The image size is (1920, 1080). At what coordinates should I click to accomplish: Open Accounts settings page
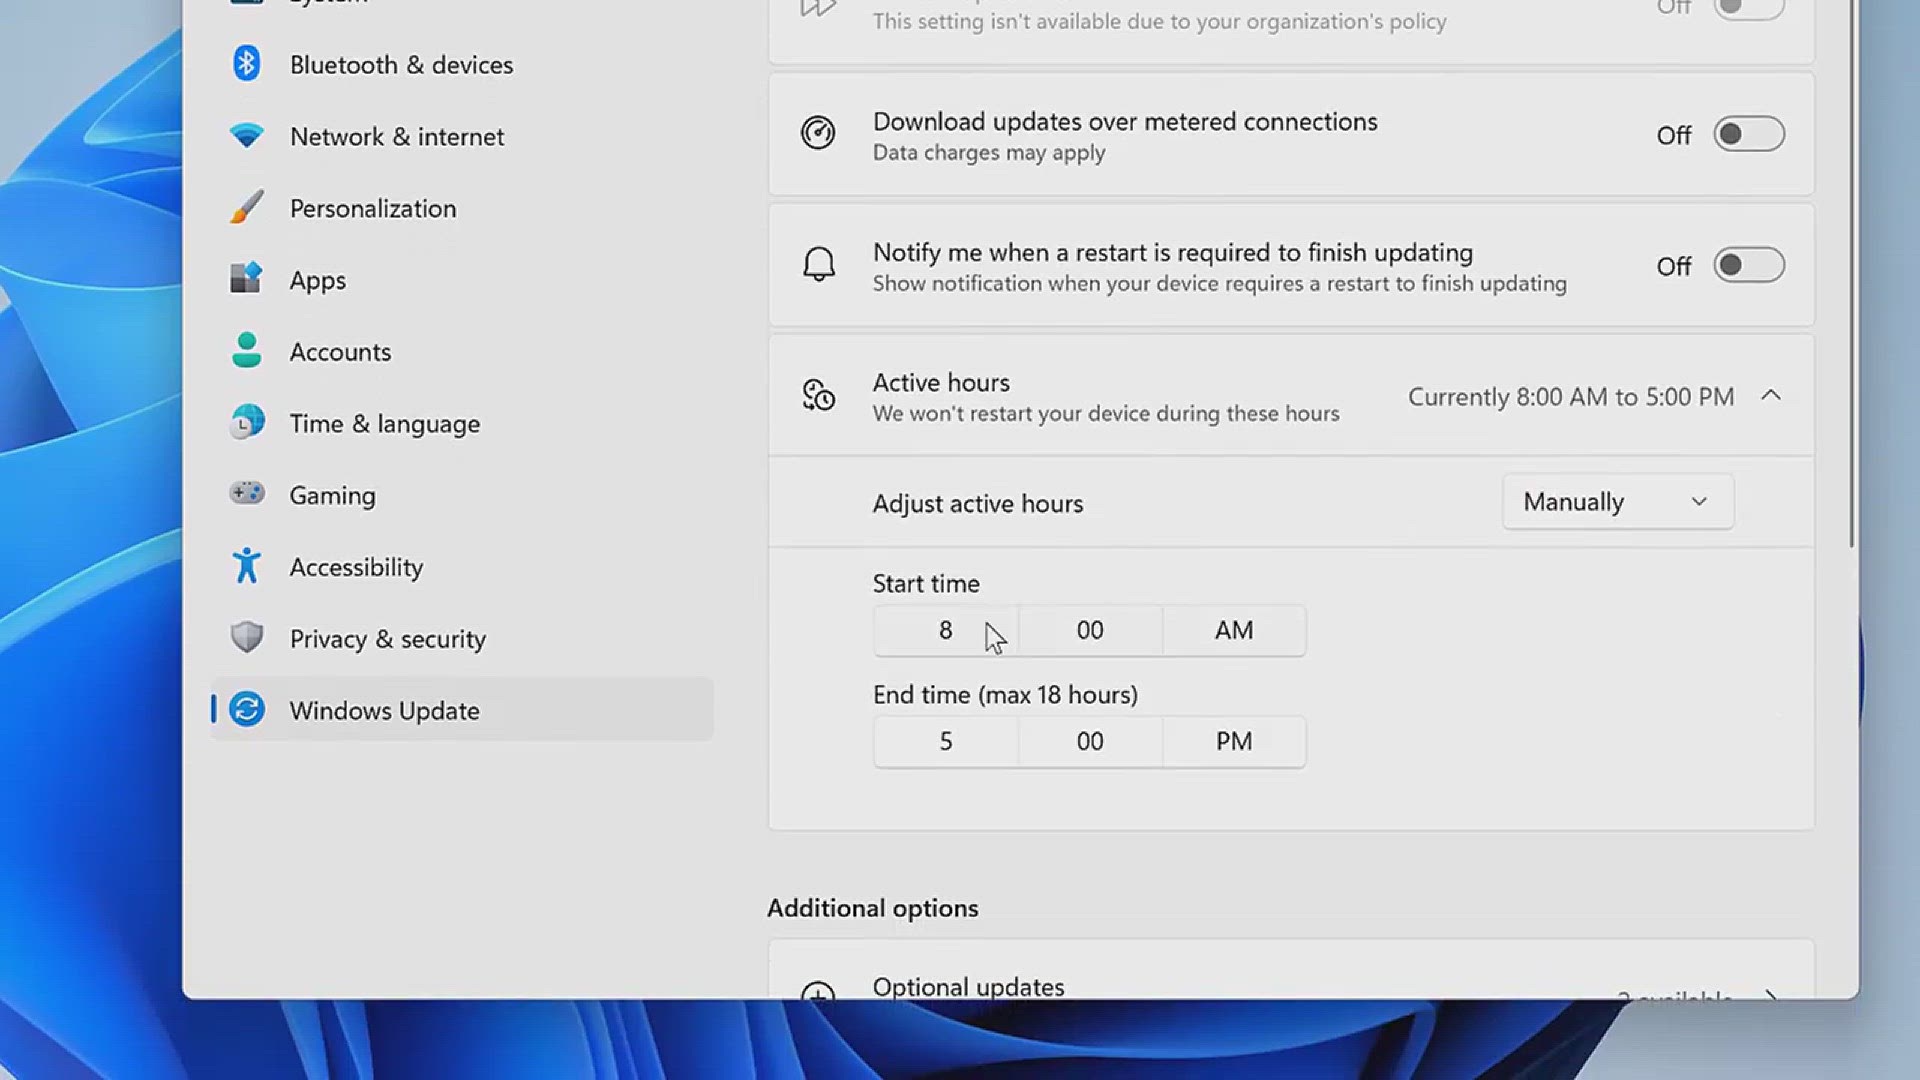pyautogui.click(x=462, y=352)
